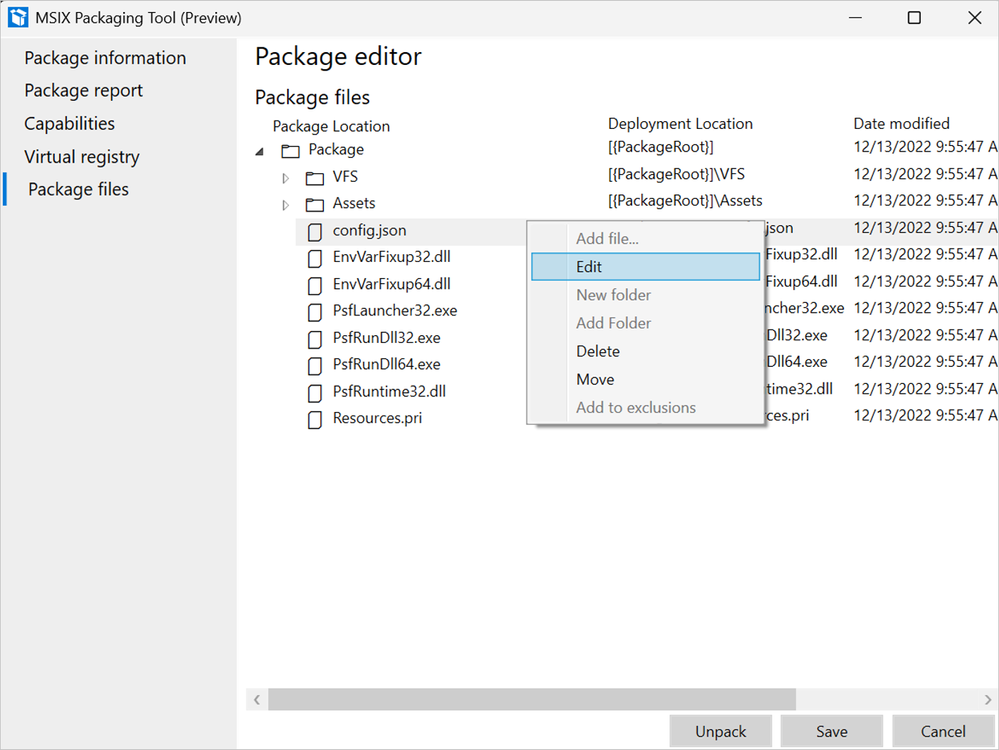Click the Assets folder icon
The height and width of the screenshot is (750, 999).
point(315,205)
